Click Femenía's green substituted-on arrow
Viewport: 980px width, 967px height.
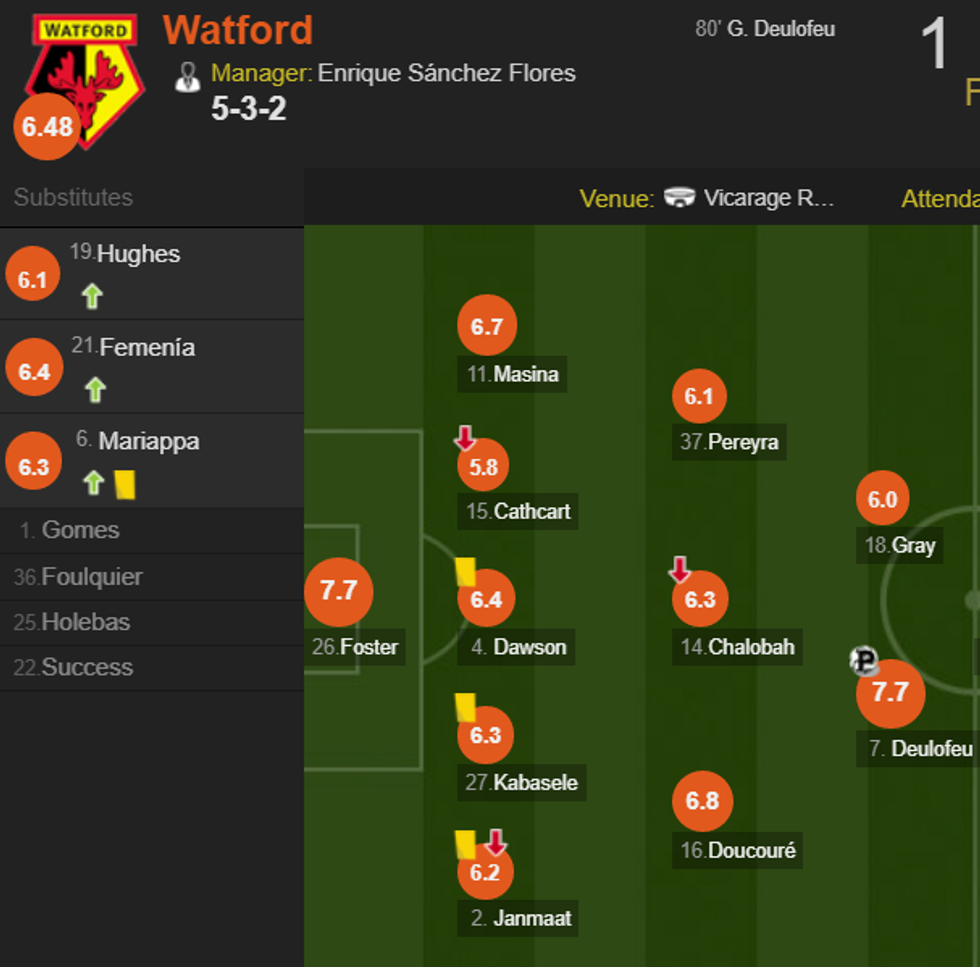point(95,389)
